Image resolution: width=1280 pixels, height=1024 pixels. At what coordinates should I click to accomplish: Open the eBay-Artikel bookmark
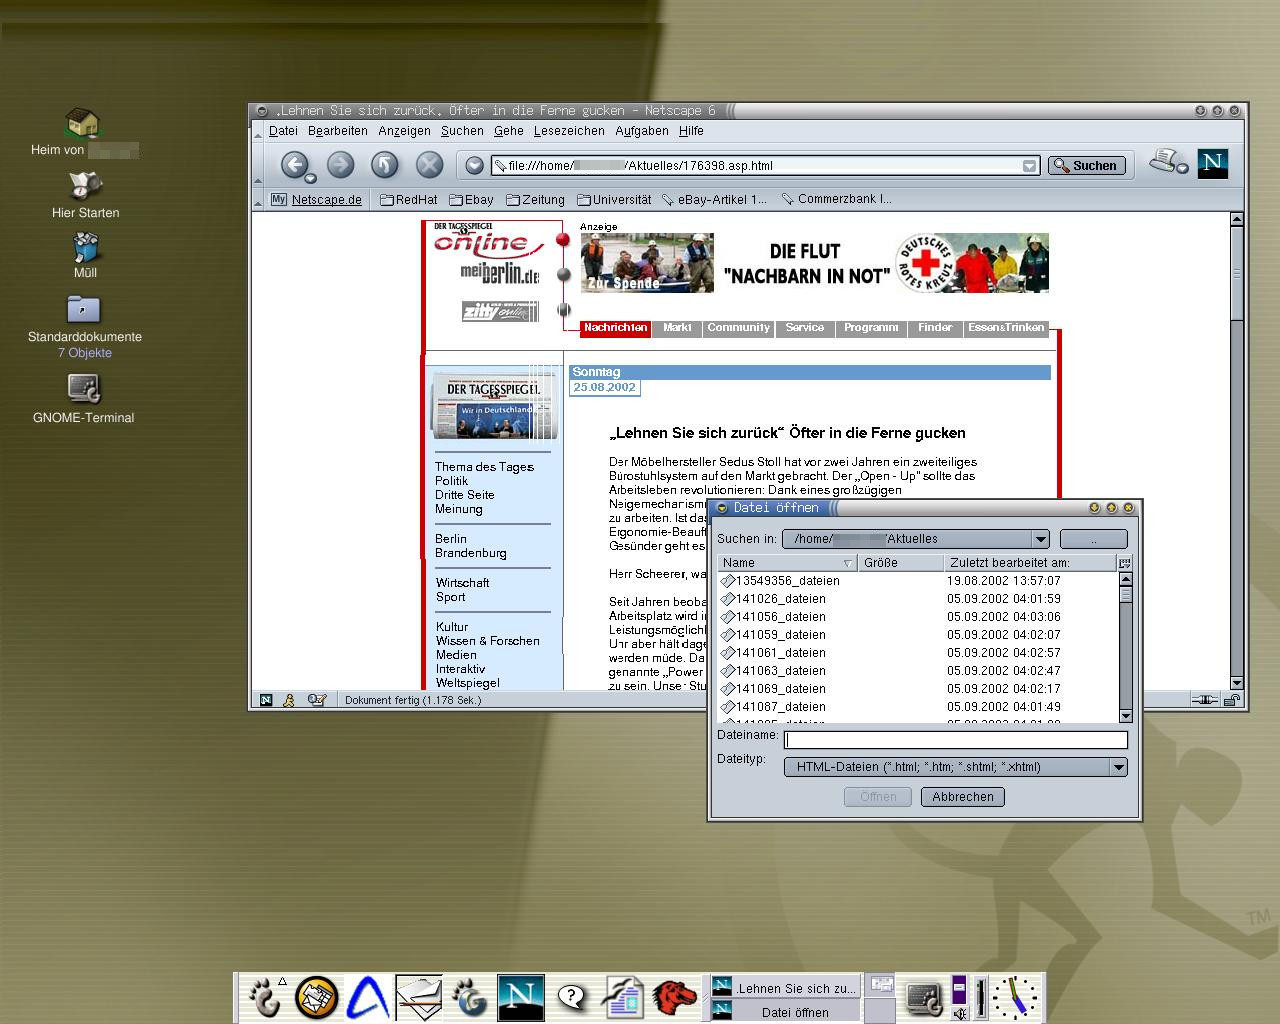tap(714, 200)
